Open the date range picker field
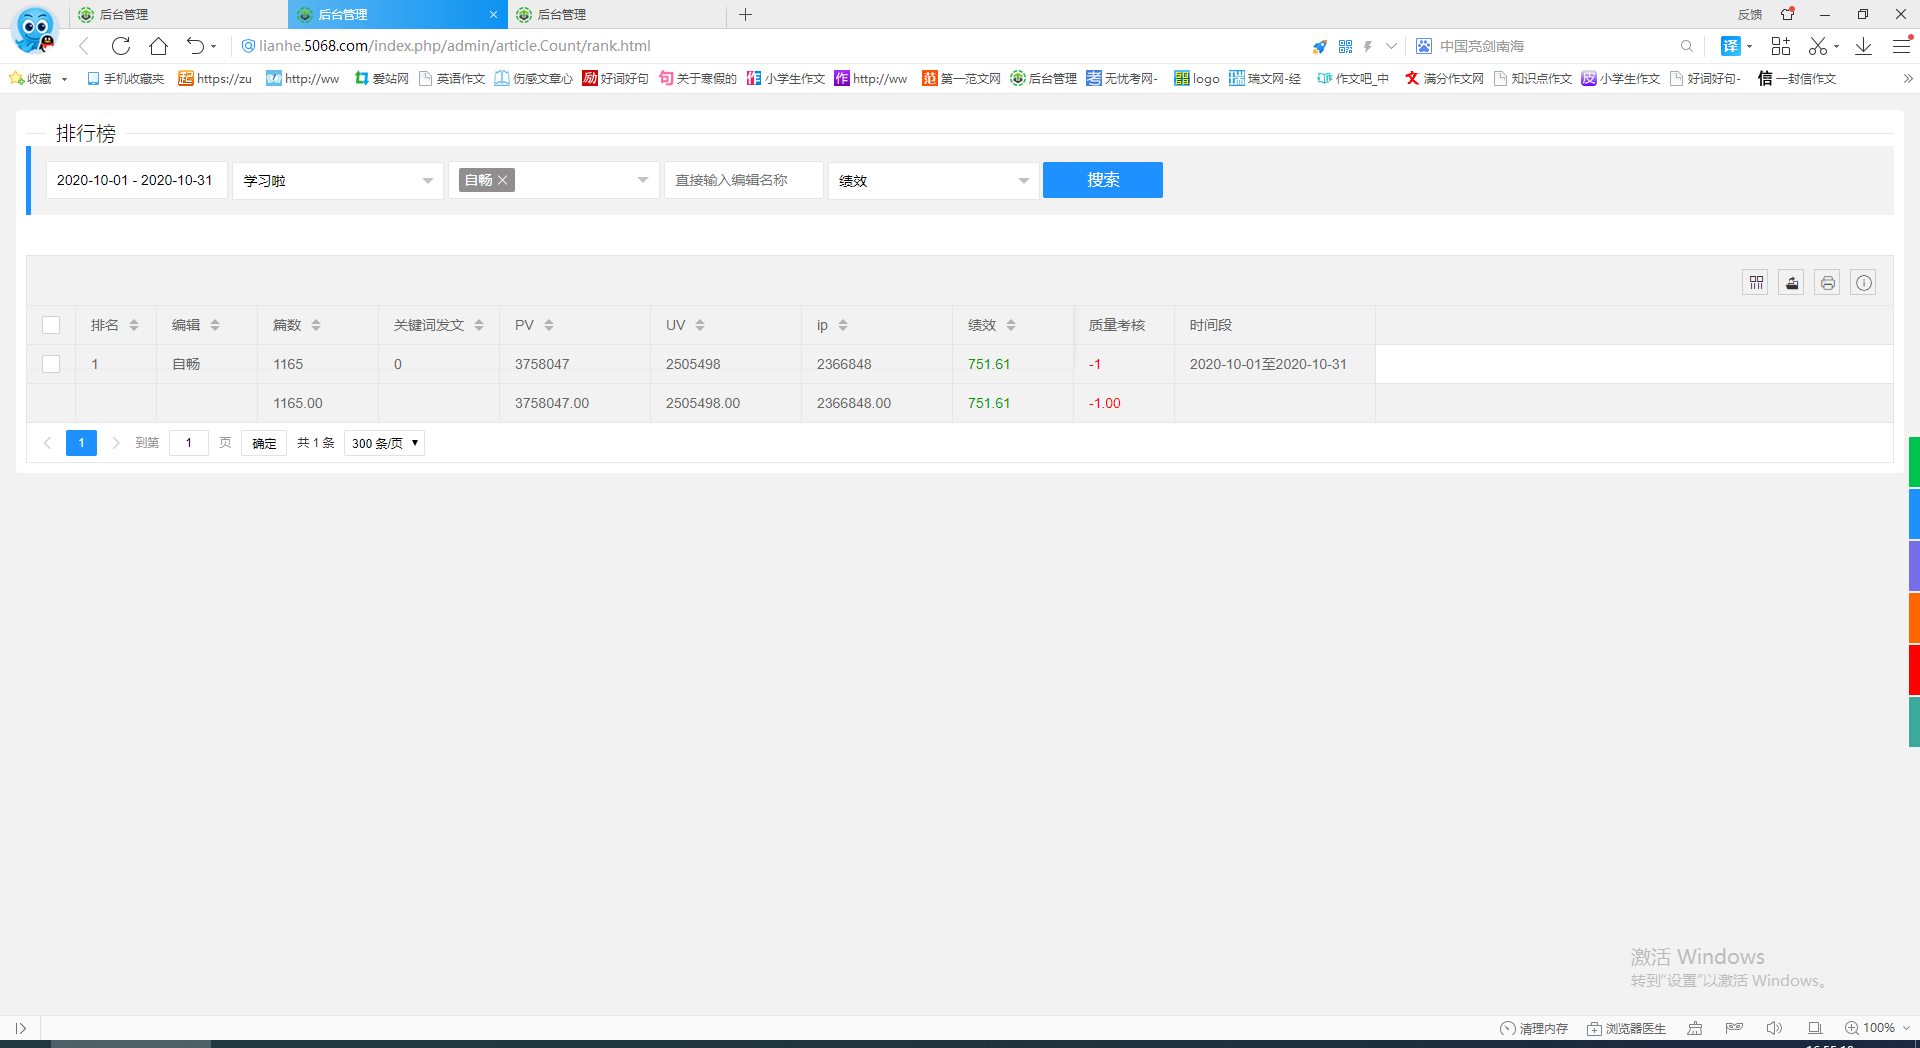This screenshot has height=1048, width=1920. 136,180
